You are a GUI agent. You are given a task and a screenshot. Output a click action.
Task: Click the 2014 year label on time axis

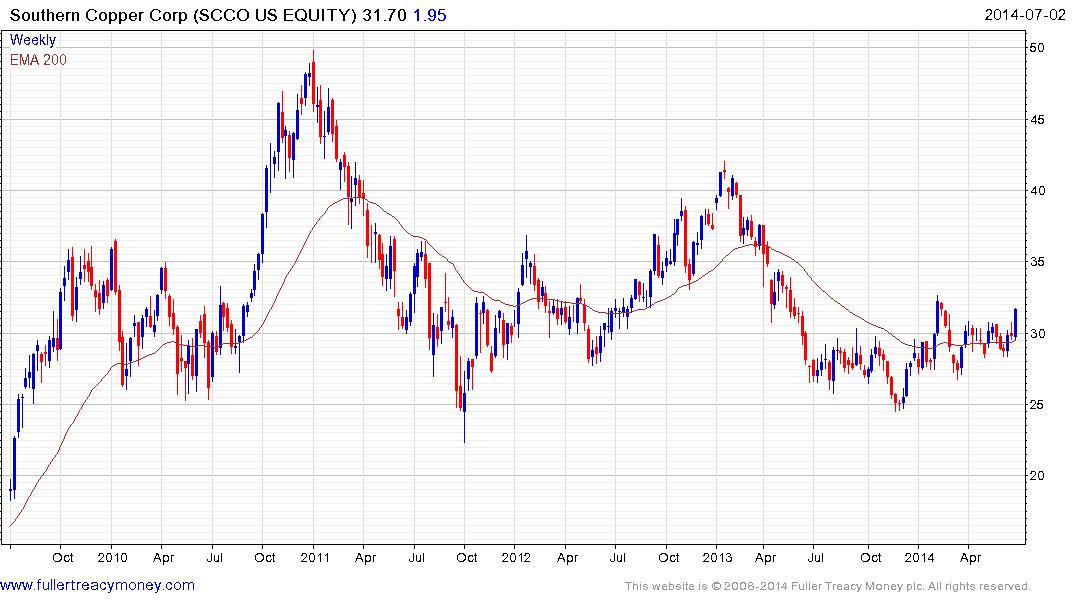click(x=919, y=557)
